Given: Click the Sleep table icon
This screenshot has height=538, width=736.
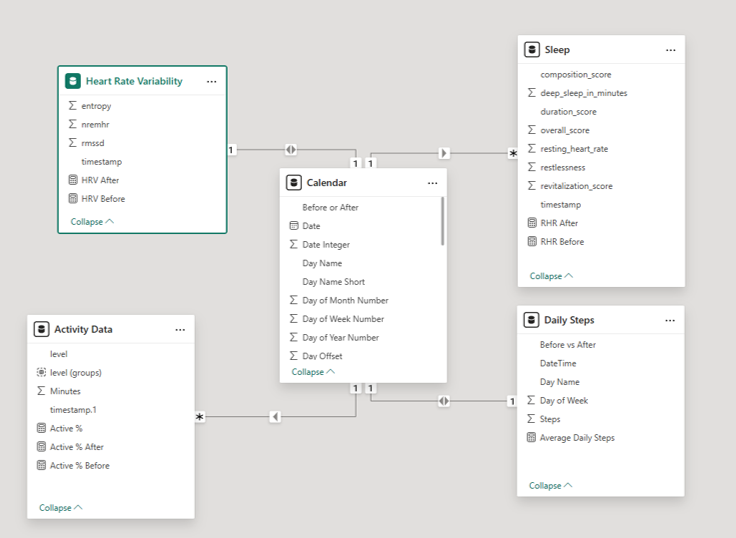Looking at the screenshot, I should (x=532, y=49).
